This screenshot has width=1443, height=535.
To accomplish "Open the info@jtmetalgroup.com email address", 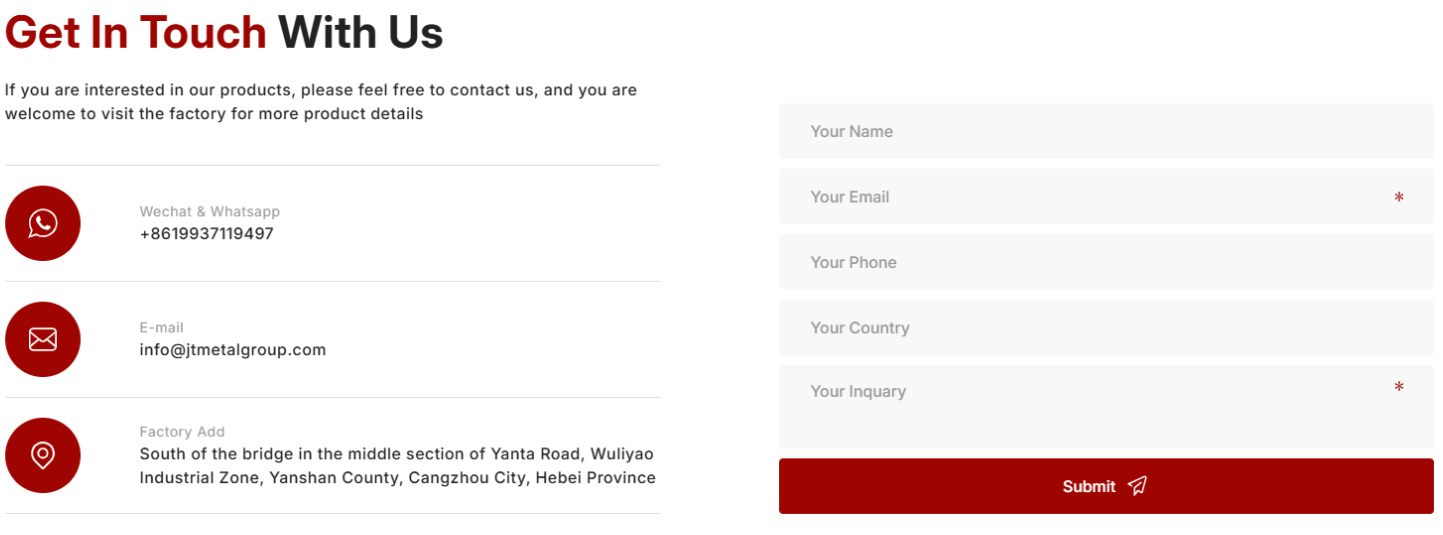I will pyautogui.click(x=233, y=350).
